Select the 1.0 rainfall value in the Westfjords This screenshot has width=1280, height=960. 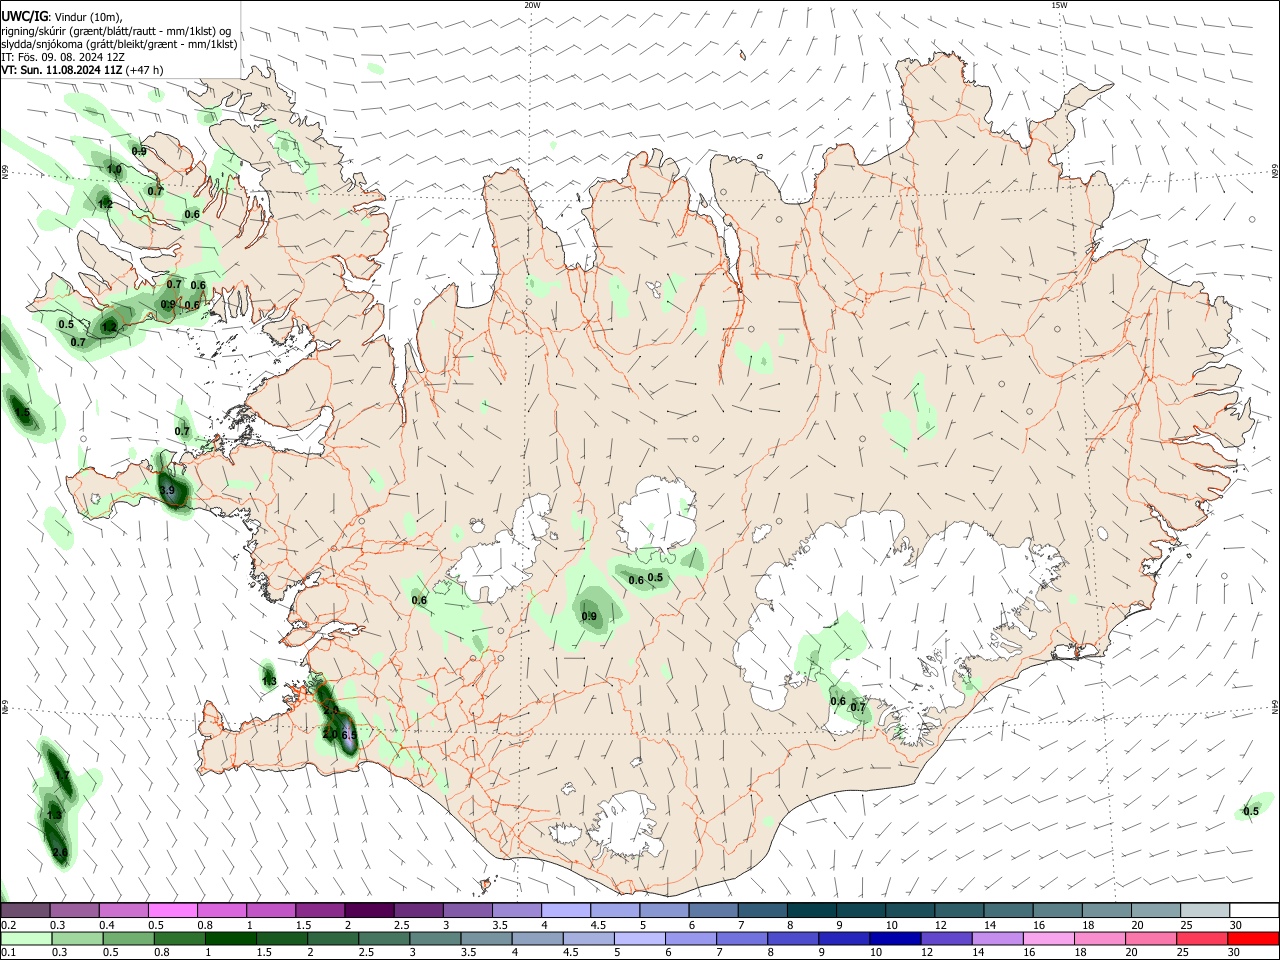(x=114, y=170)
